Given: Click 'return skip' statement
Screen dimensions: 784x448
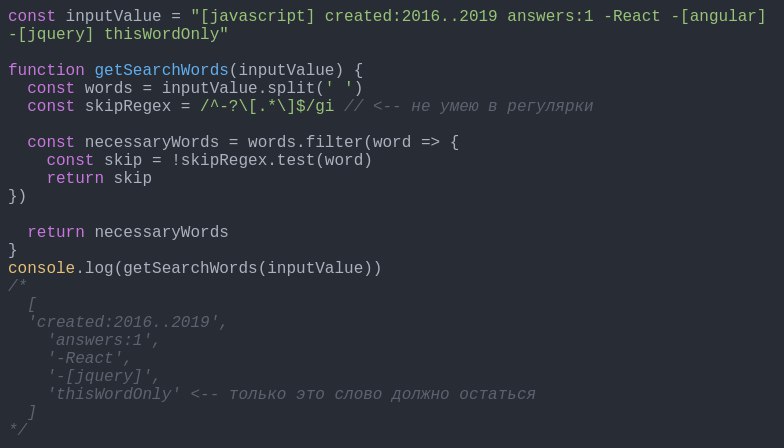Looking at the screenshot, I should point(99,178).
